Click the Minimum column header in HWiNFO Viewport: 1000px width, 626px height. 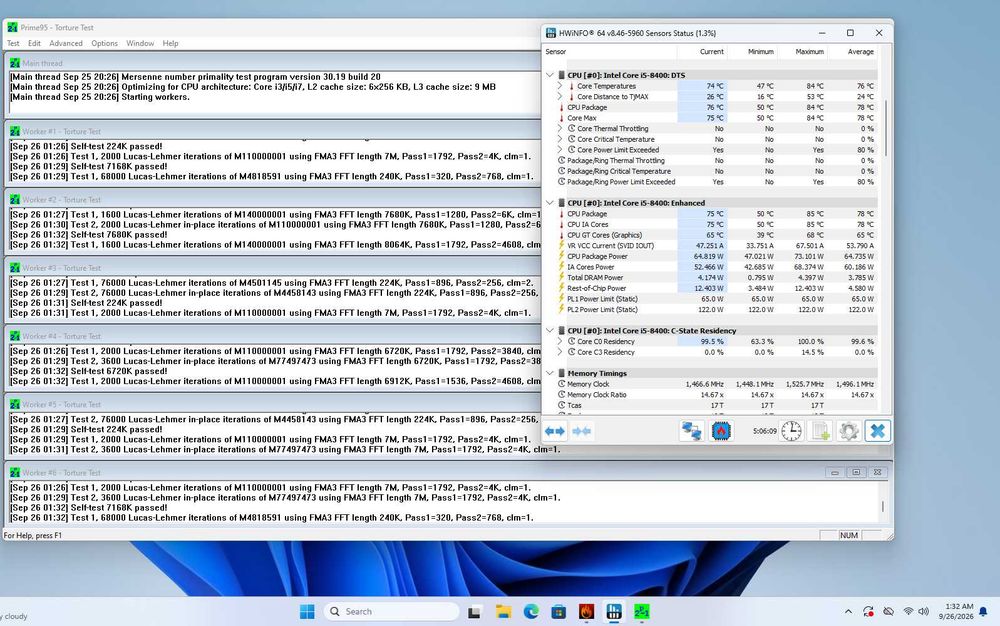point(752,52)
